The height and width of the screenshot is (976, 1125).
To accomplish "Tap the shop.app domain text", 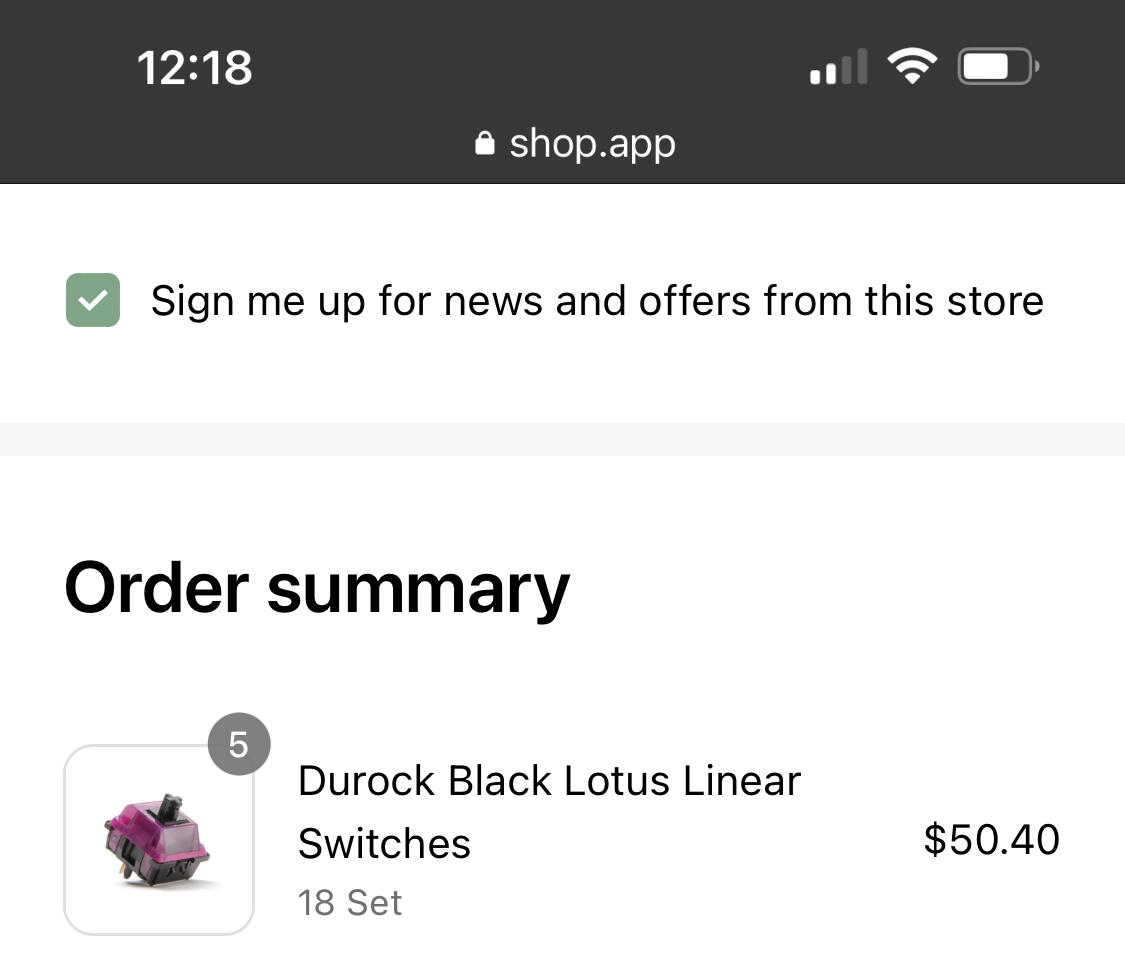I will pos(593,144).
